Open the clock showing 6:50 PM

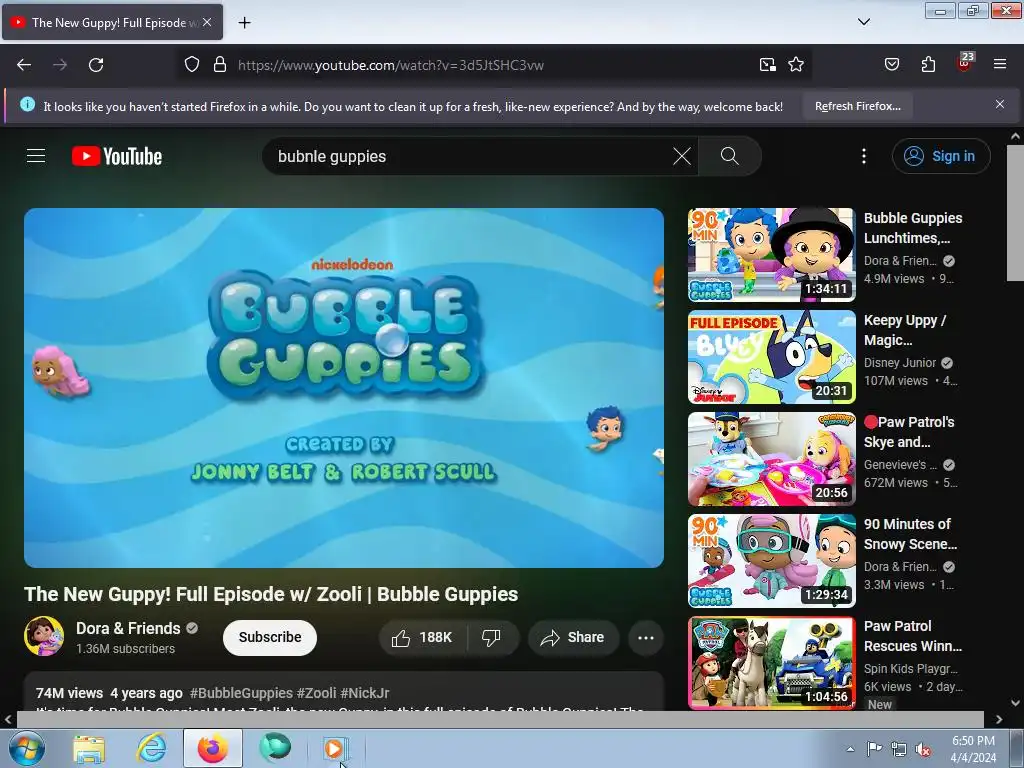pyautogui.click(x=973, y=749)
